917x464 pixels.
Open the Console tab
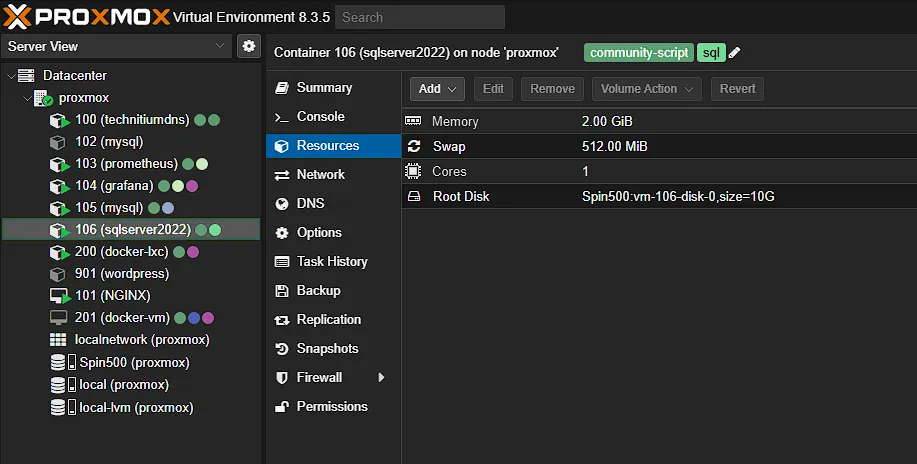click(x=333, y=116)
